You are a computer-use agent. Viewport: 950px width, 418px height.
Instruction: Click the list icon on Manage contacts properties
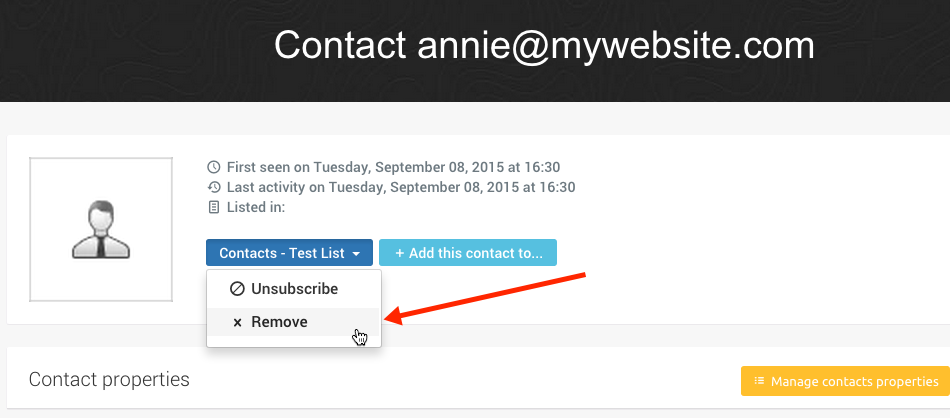[759, 381]
